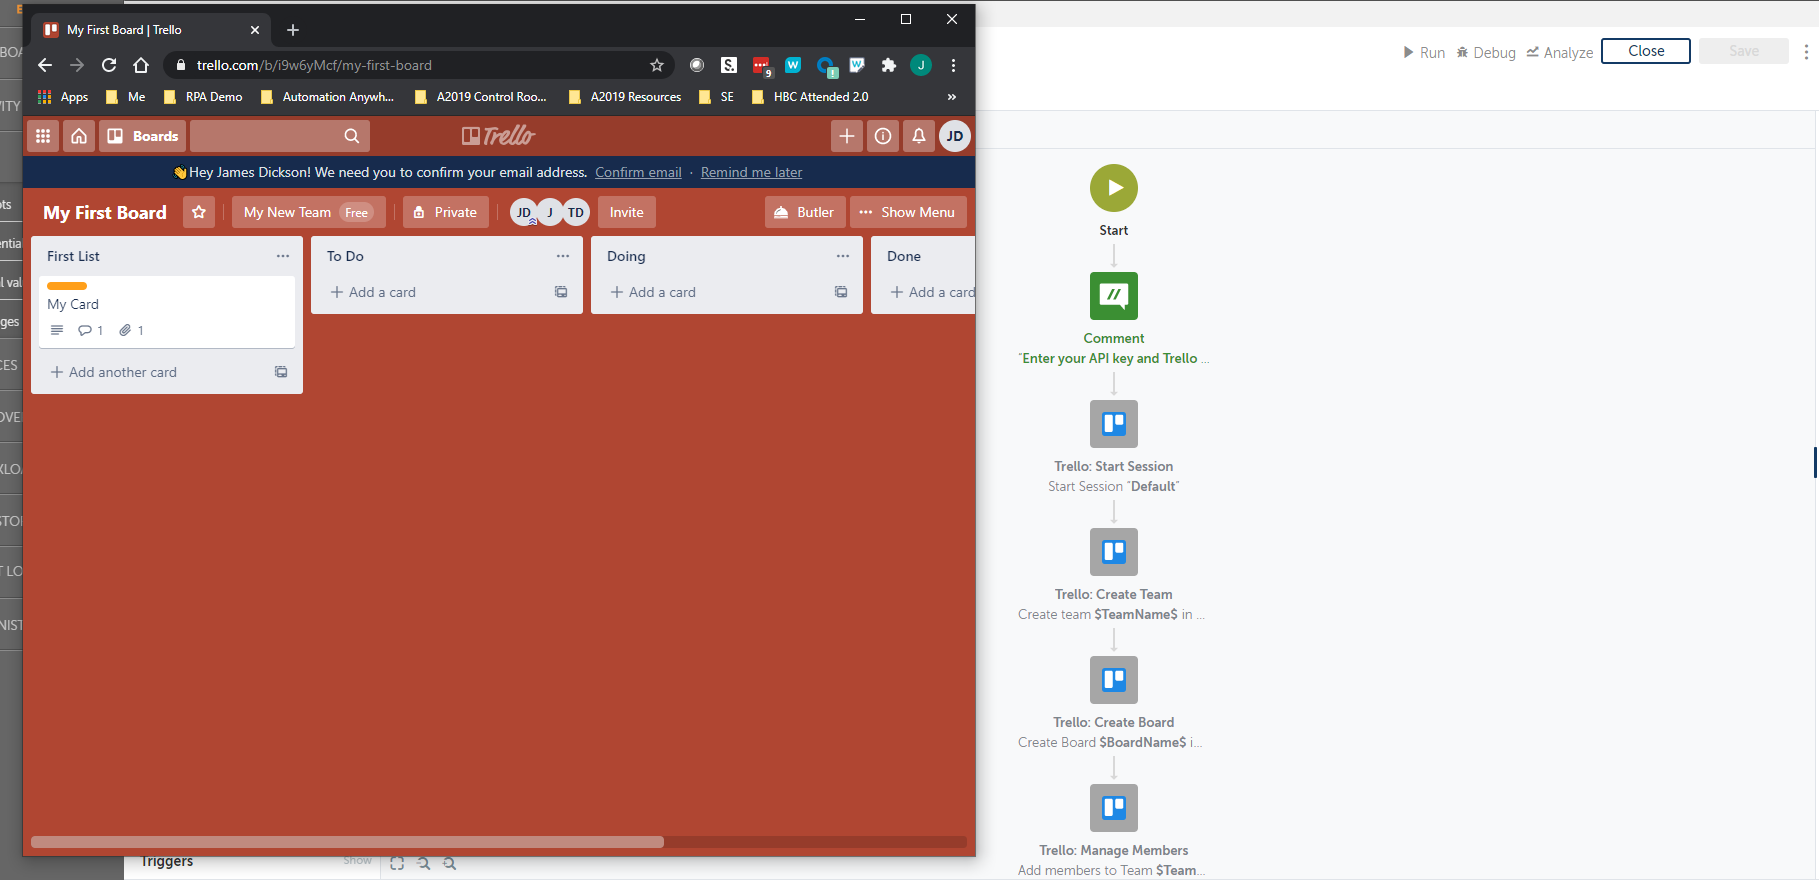The width and height of the screenshot is (1819, 880).
Task: Open Apps bookmark shortcut
Action: coord(63,97)
